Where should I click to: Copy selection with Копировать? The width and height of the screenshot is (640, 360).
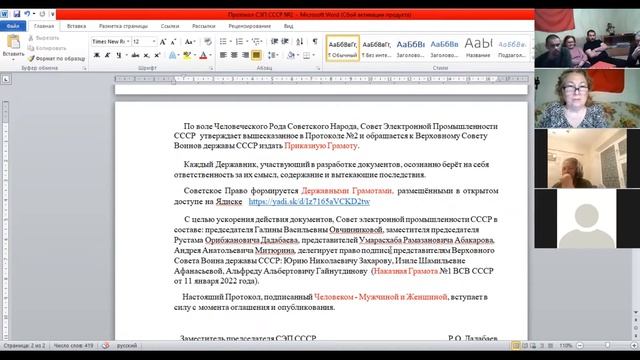point(47,48)
